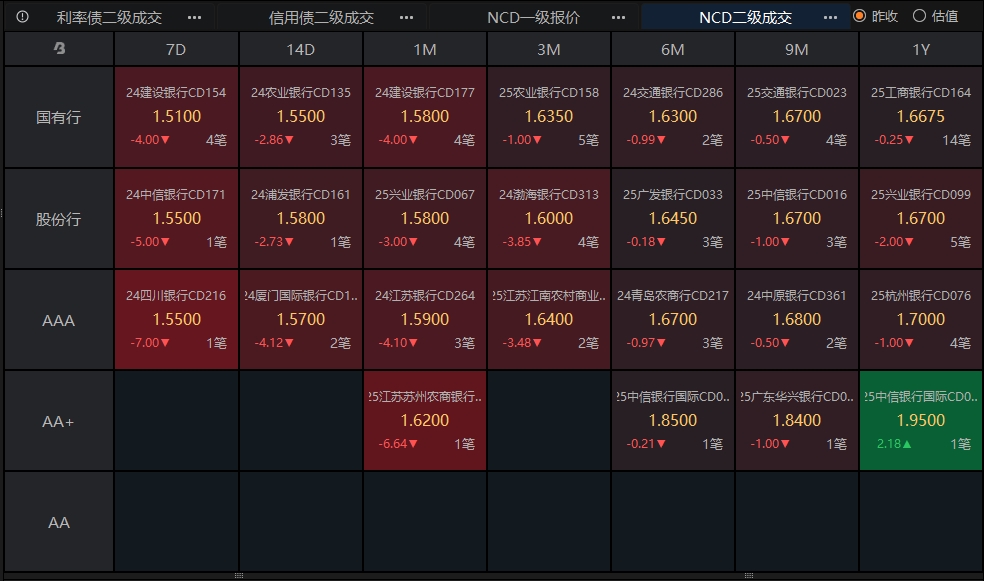Viewport: 984px width, 581px height.
Task: Select the 国有行 row label
Action: pyautogui.click(x=58, y=117)
